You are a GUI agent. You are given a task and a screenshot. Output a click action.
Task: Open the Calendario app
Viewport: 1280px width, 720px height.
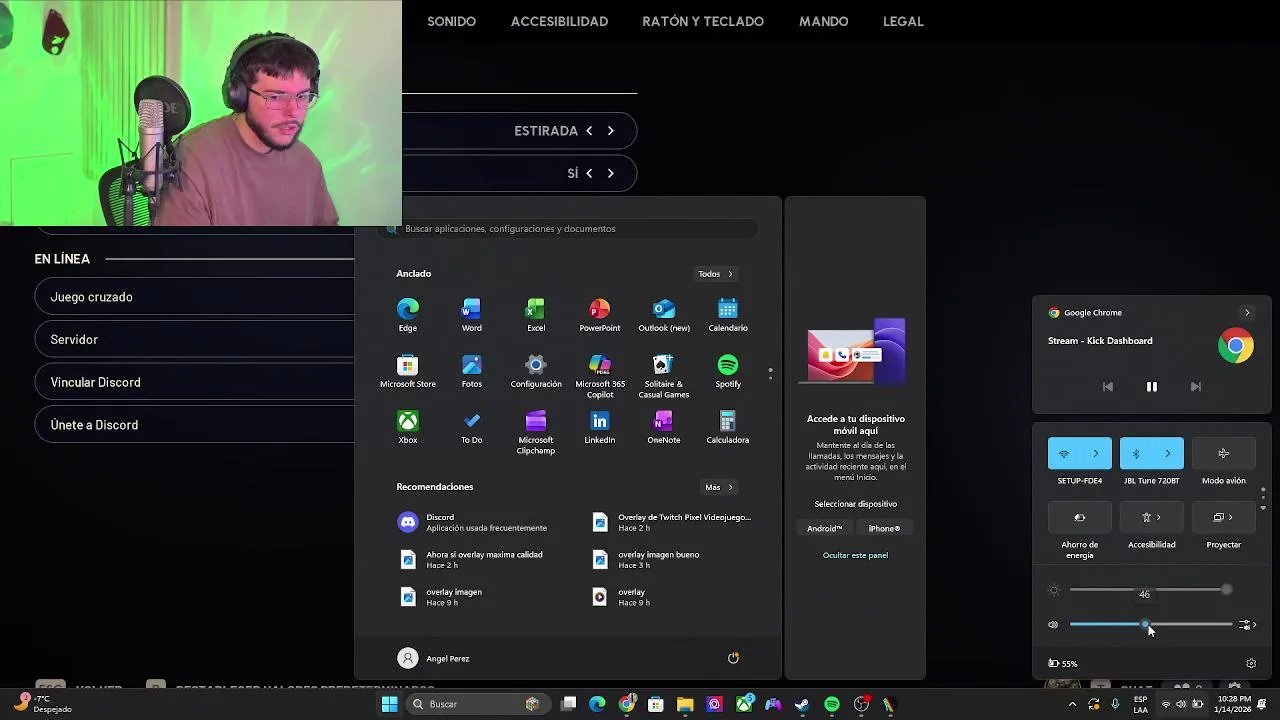click(x=728, y=315)
